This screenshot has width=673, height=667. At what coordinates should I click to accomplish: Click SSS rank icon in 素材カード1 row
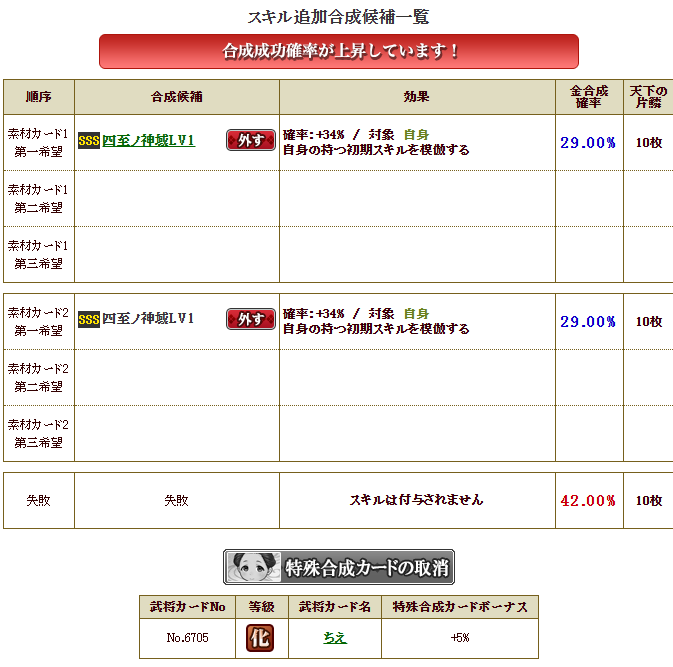tap(89, 140)
